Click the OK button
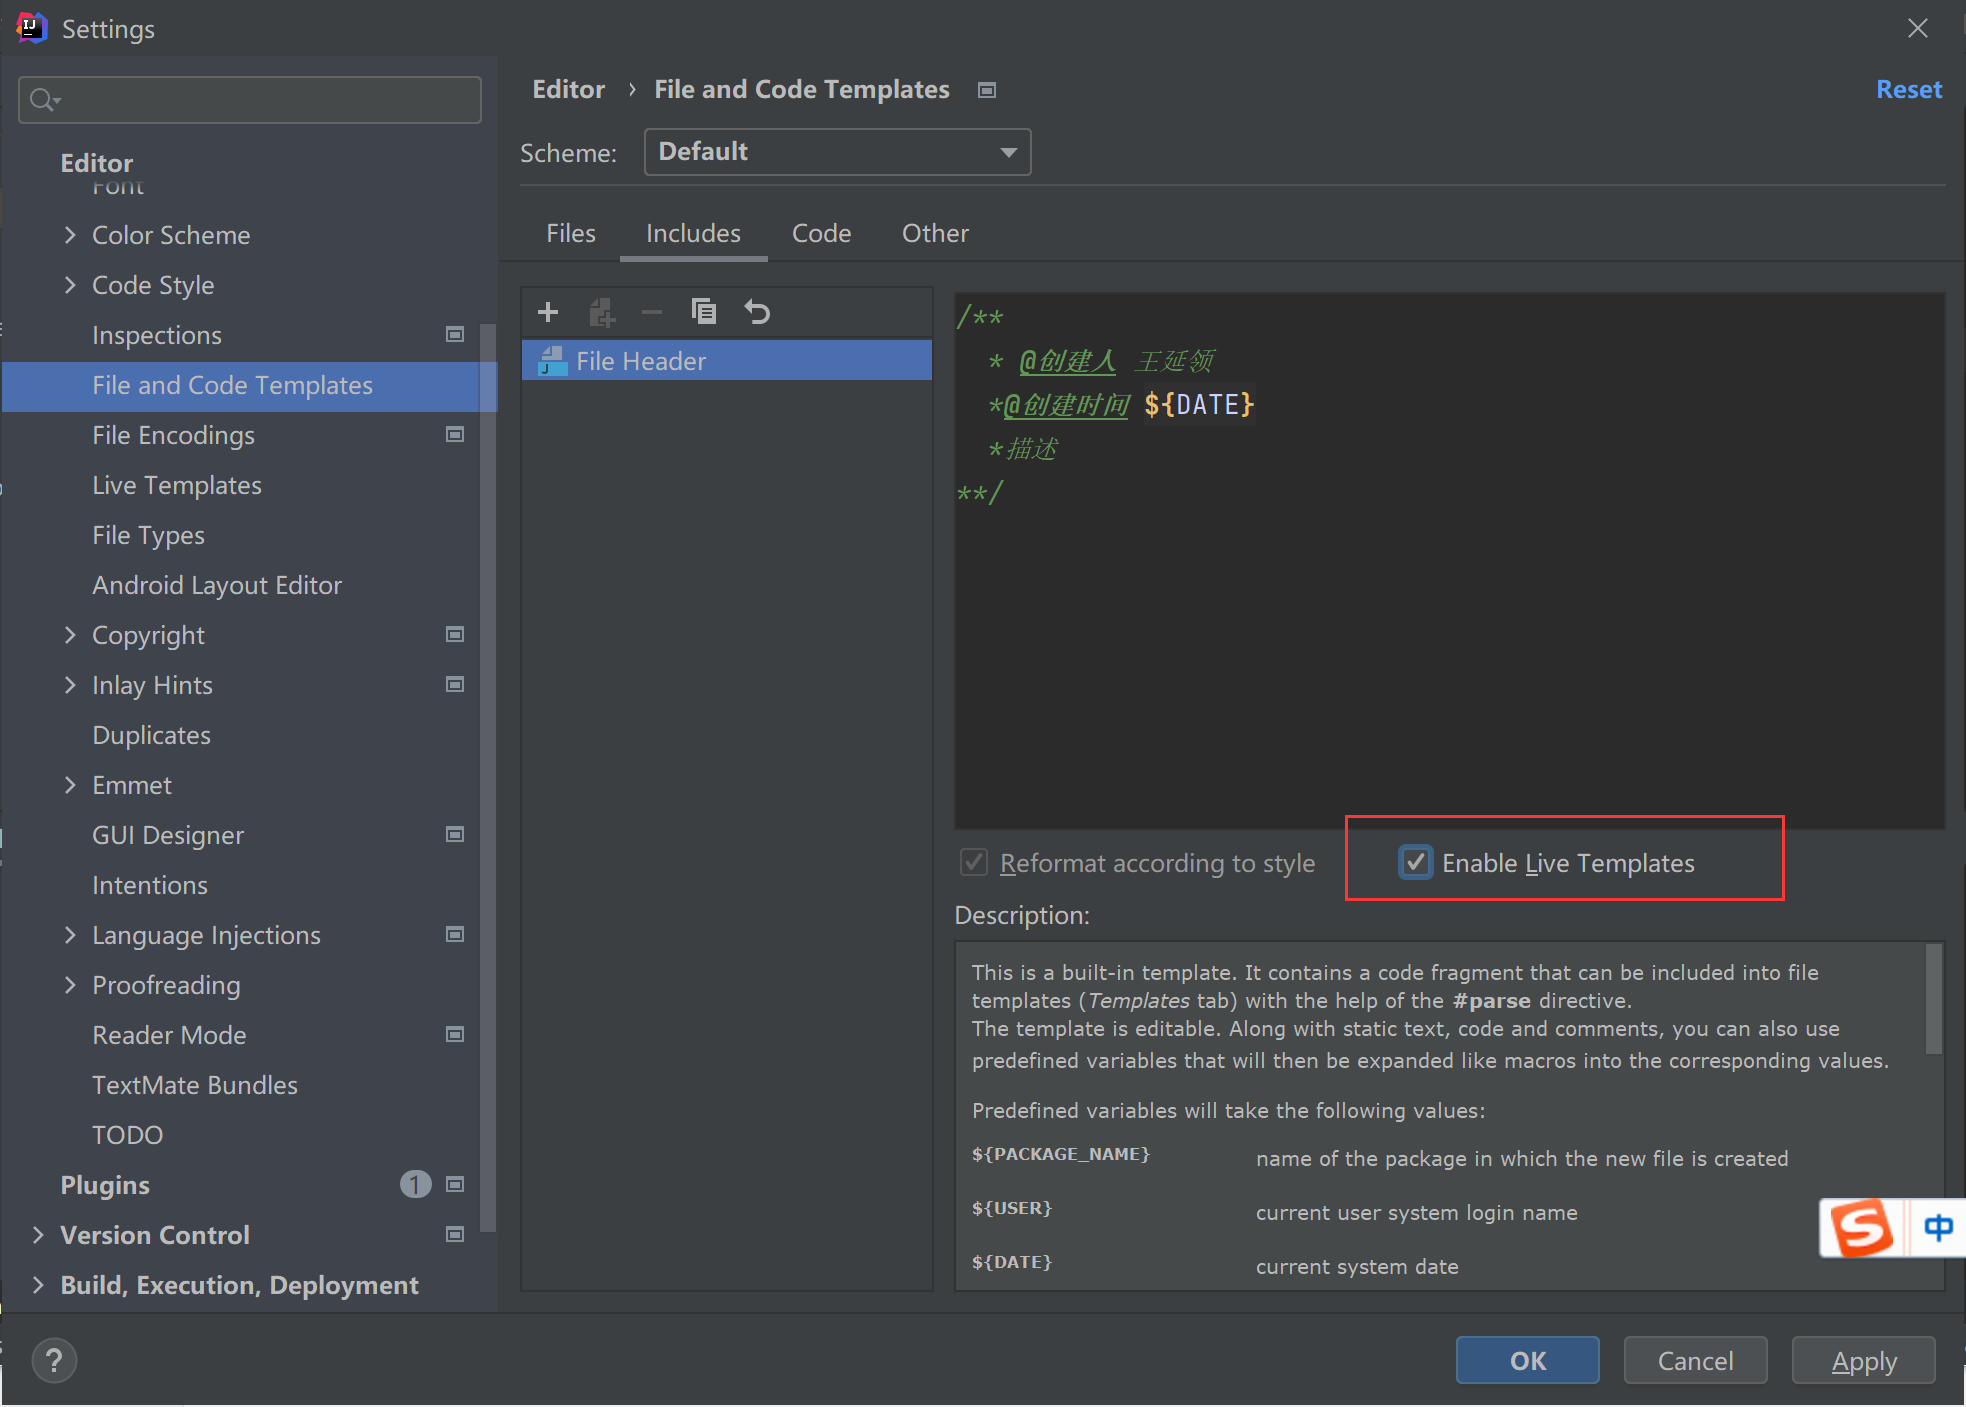The image size is (1966, 1407). (x=1527, y=1360)
